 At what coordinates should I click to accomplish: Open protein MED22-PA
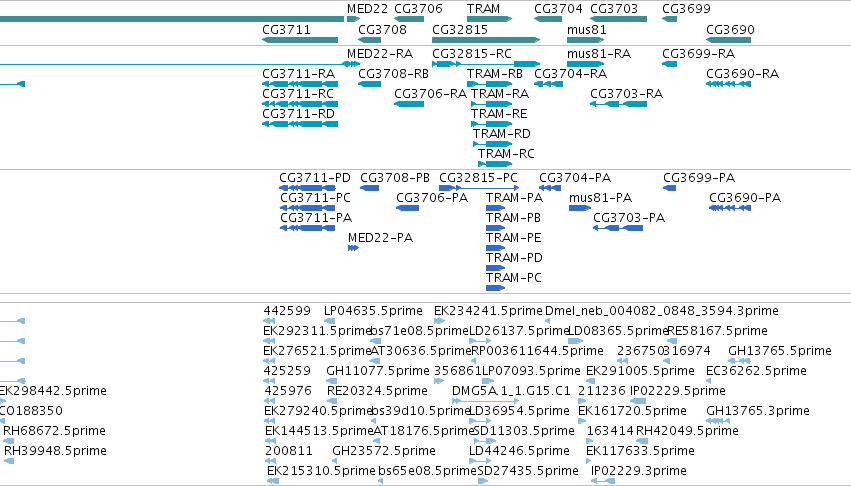pyautogui.click(x=380, y=238)
